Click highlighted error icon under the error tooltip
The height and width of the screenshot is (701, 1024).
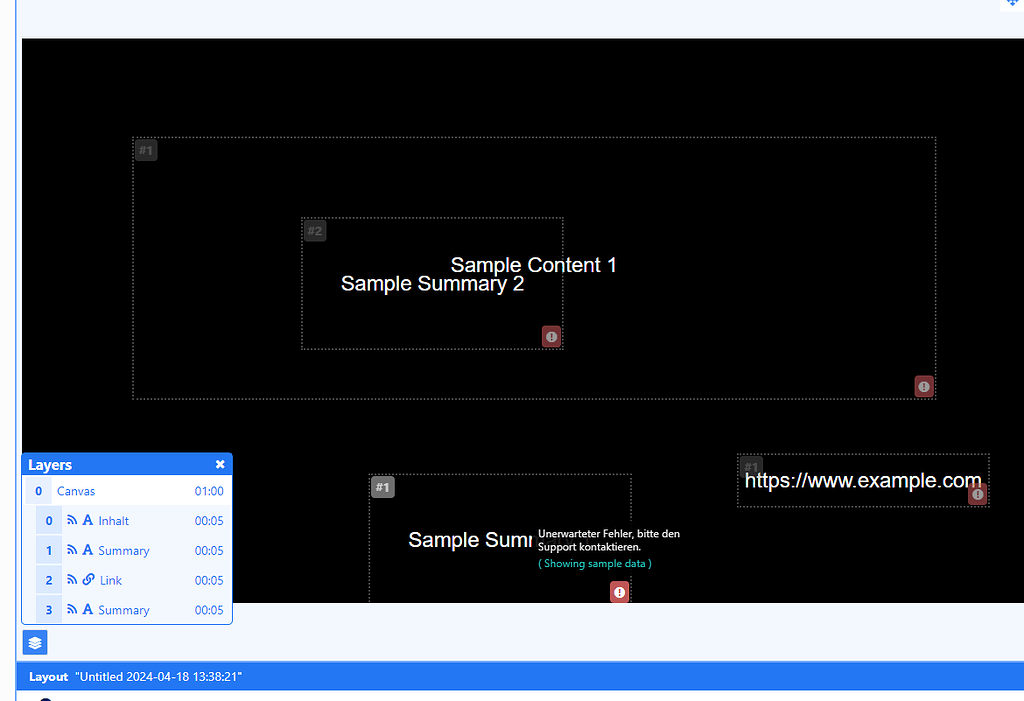620,592
